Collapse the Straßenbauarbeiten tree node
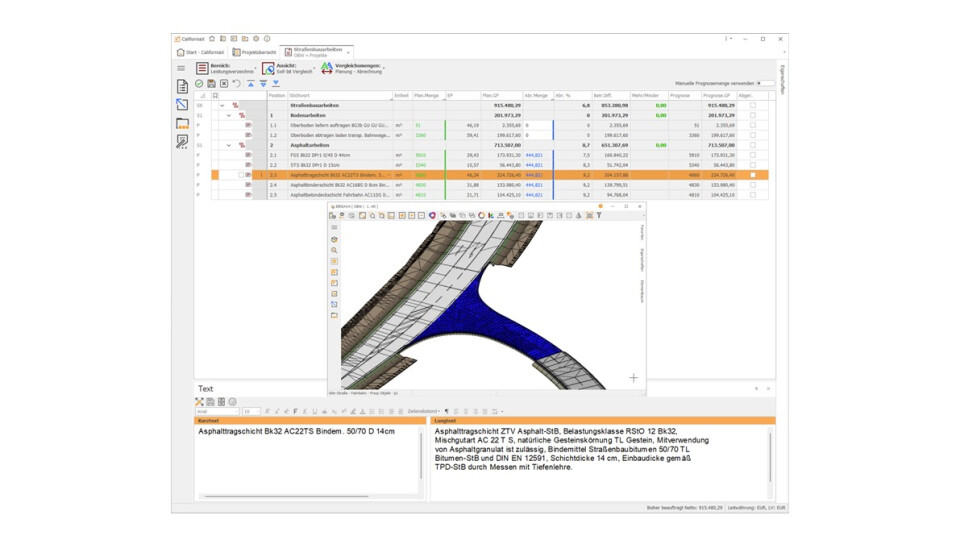The width and height of the screenshot is (960, 540). [222, 105]
